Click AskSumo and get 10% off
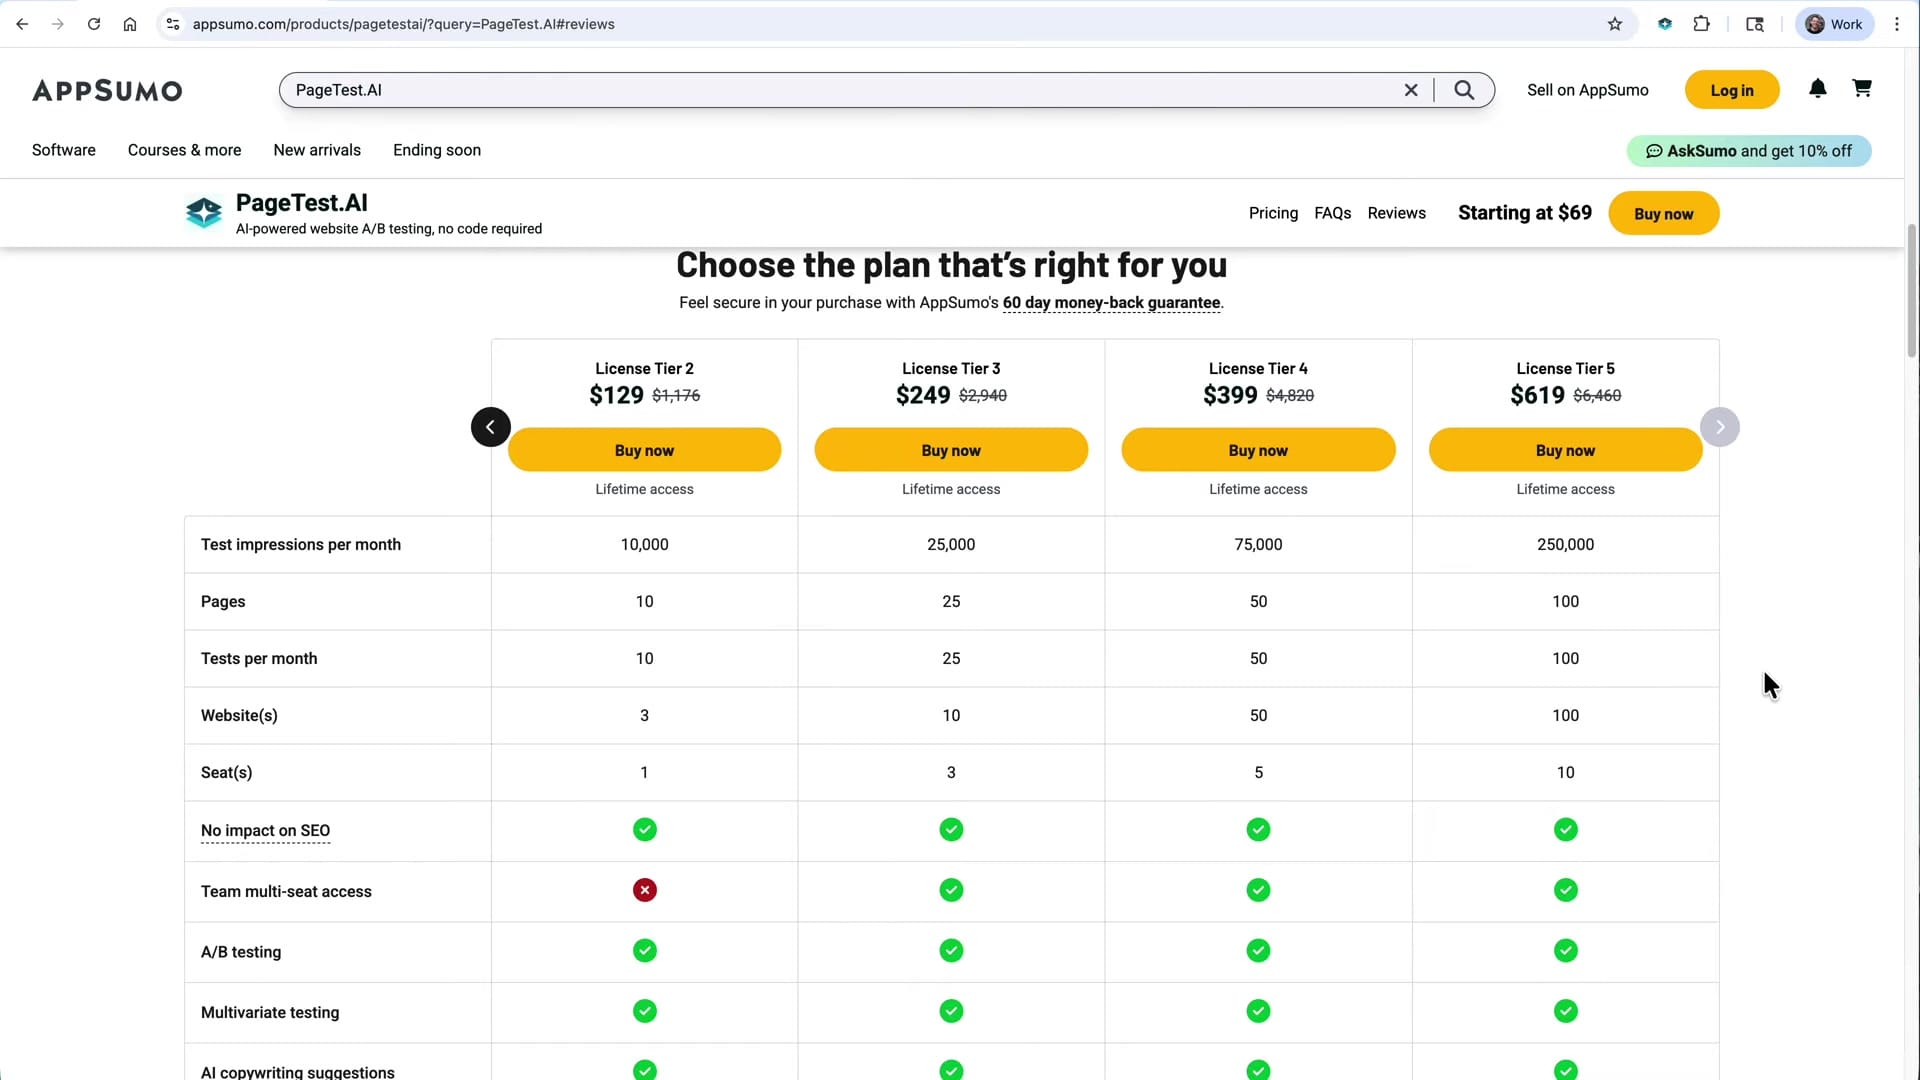The height and width of the screenshot is (1080, 1920). pyautogui.click(x=1749, y=151)
